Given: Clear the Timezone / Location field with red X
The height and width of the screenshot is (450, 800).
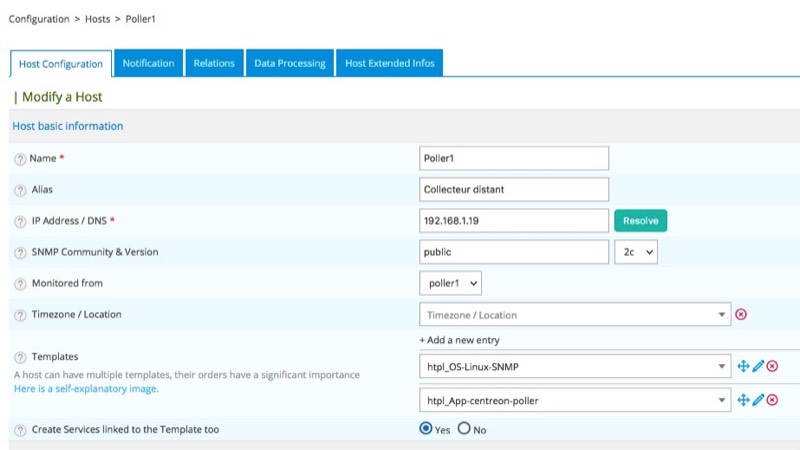Looking at the screenshot, I should (x=741, y=315).
